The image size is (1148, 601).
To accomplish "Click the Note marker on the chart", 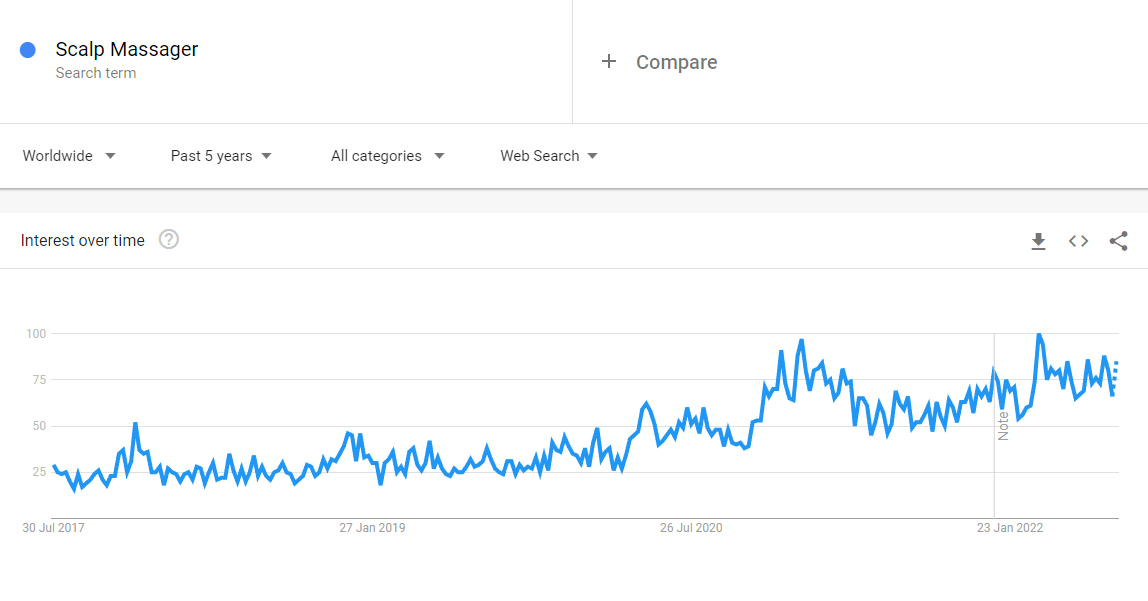I will (1003, 425).
